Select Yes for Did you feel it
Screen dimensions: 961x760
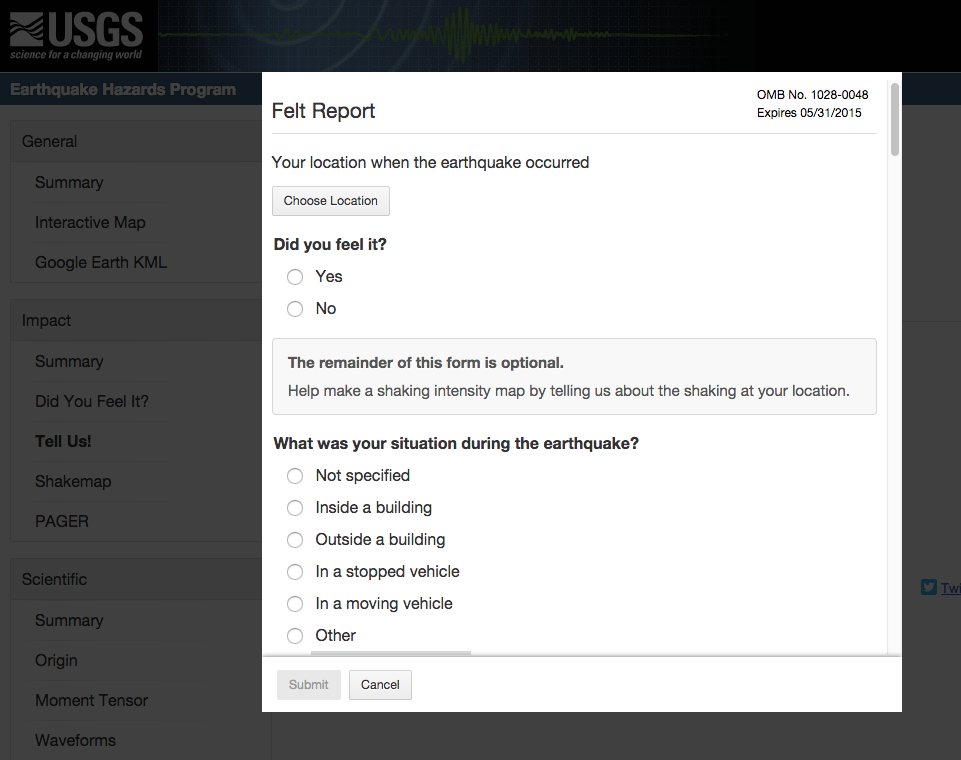[295, 277]
